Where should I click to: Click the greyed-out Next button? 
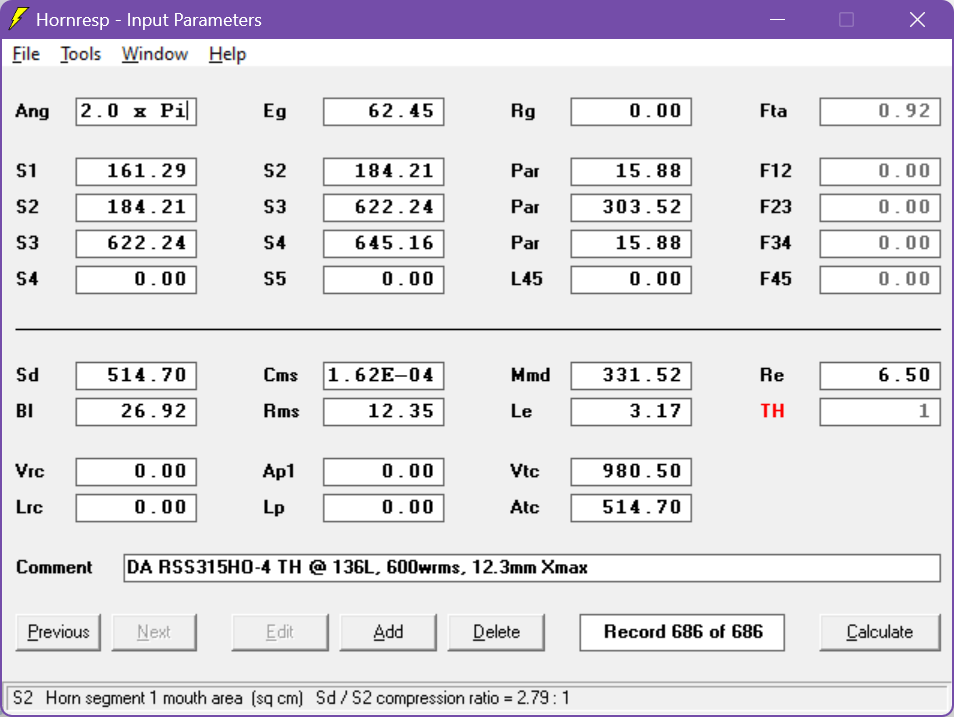(x=154, y=632)
